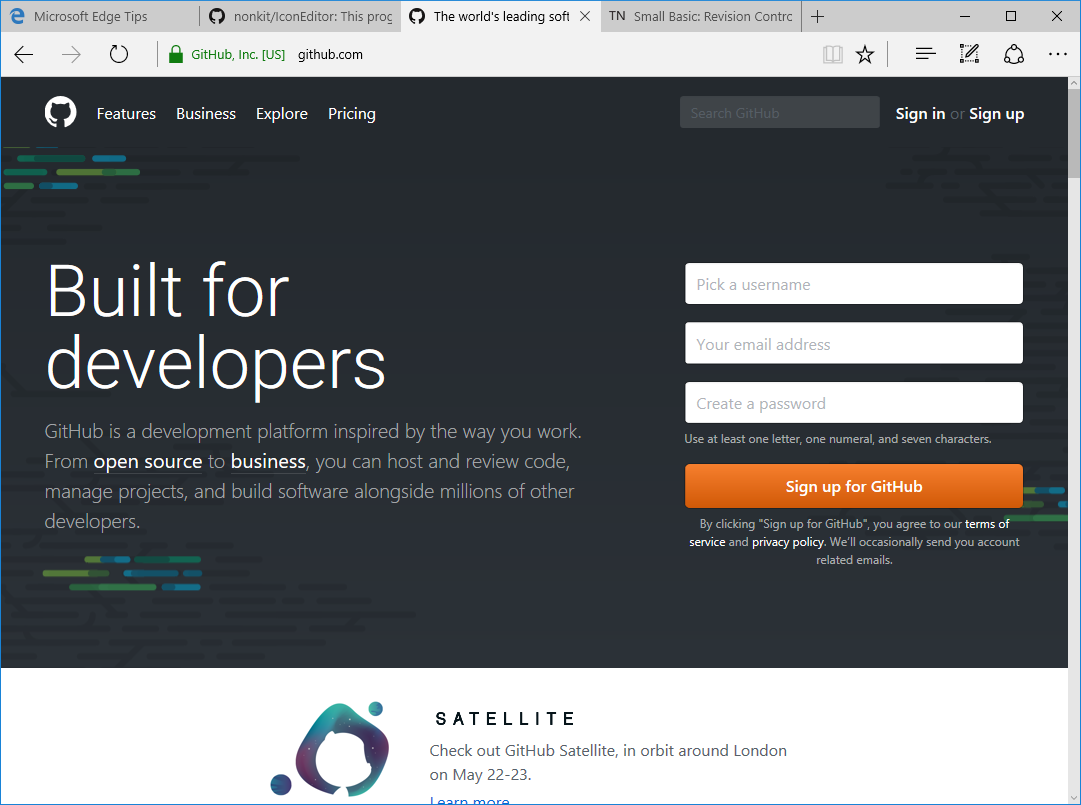Open Pricing in GitHub navigation
The height and width of the screenshot is (805, 1081).
[352, 114]
